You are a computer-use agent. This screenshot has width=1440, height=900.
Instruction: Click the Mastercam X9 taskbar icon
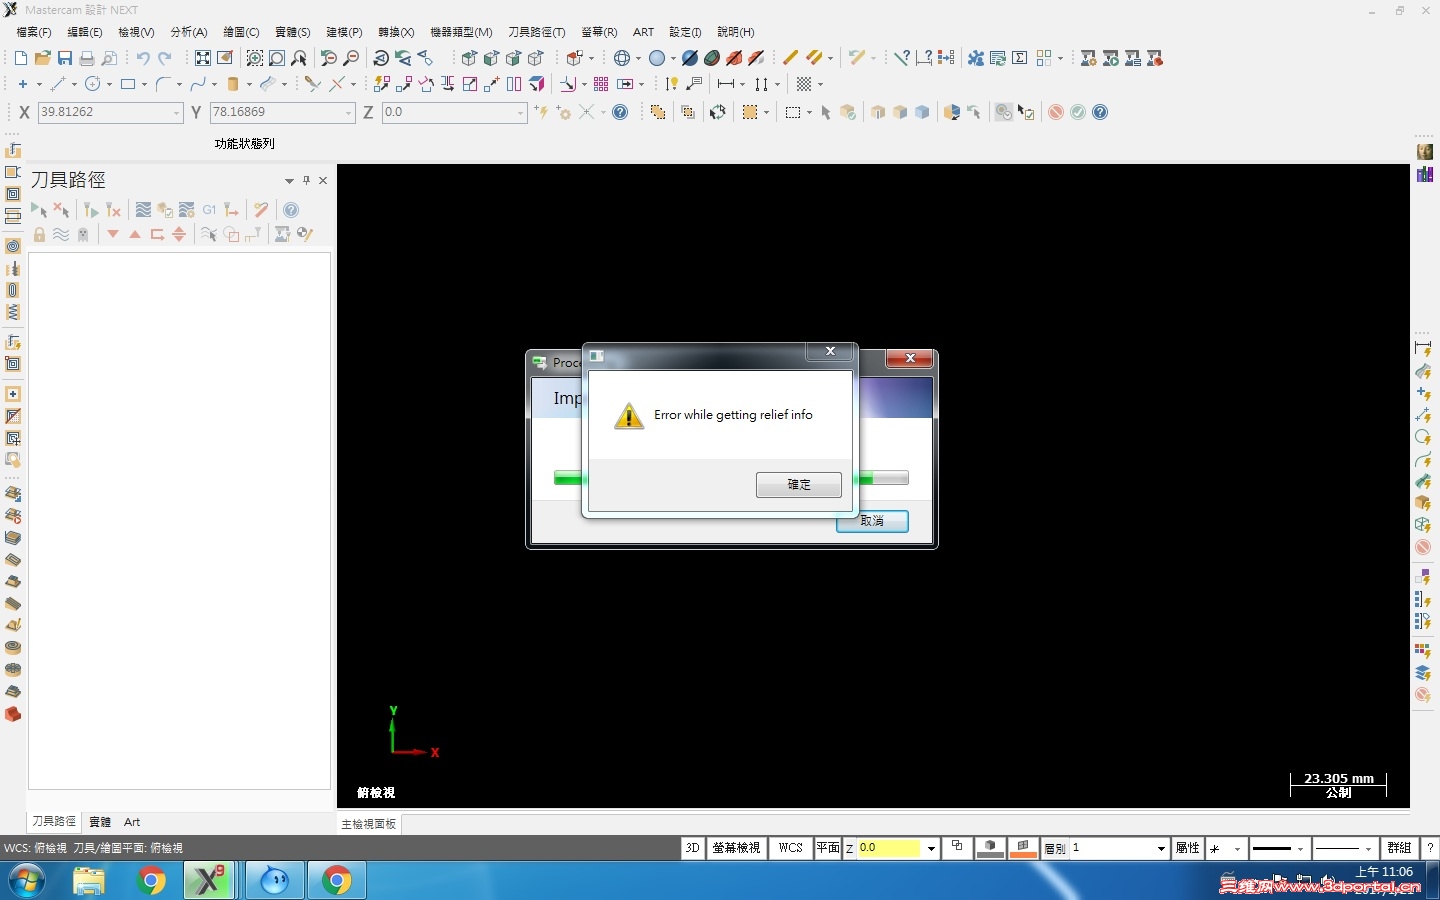pyautogui.click(x=210, y=880)
